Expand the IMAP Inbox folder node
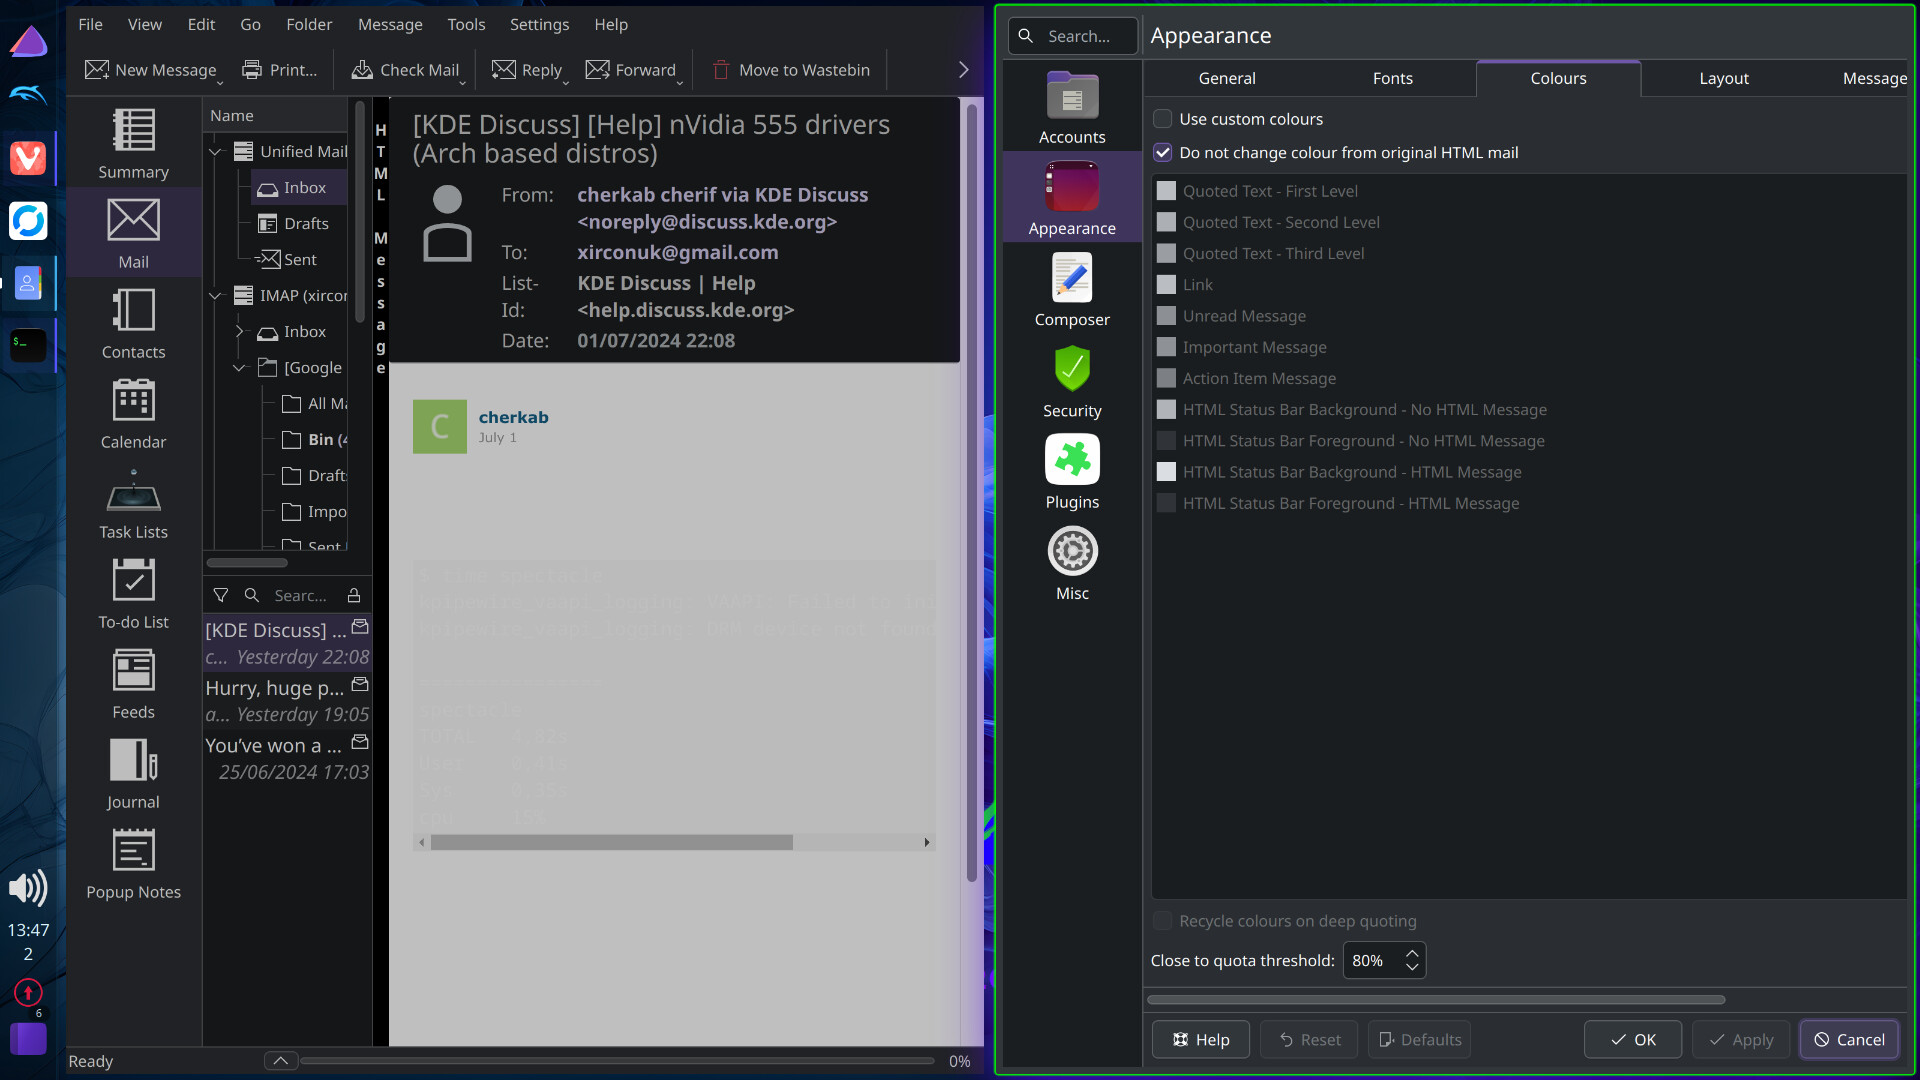The image size is (1920, 1080). 239,332
